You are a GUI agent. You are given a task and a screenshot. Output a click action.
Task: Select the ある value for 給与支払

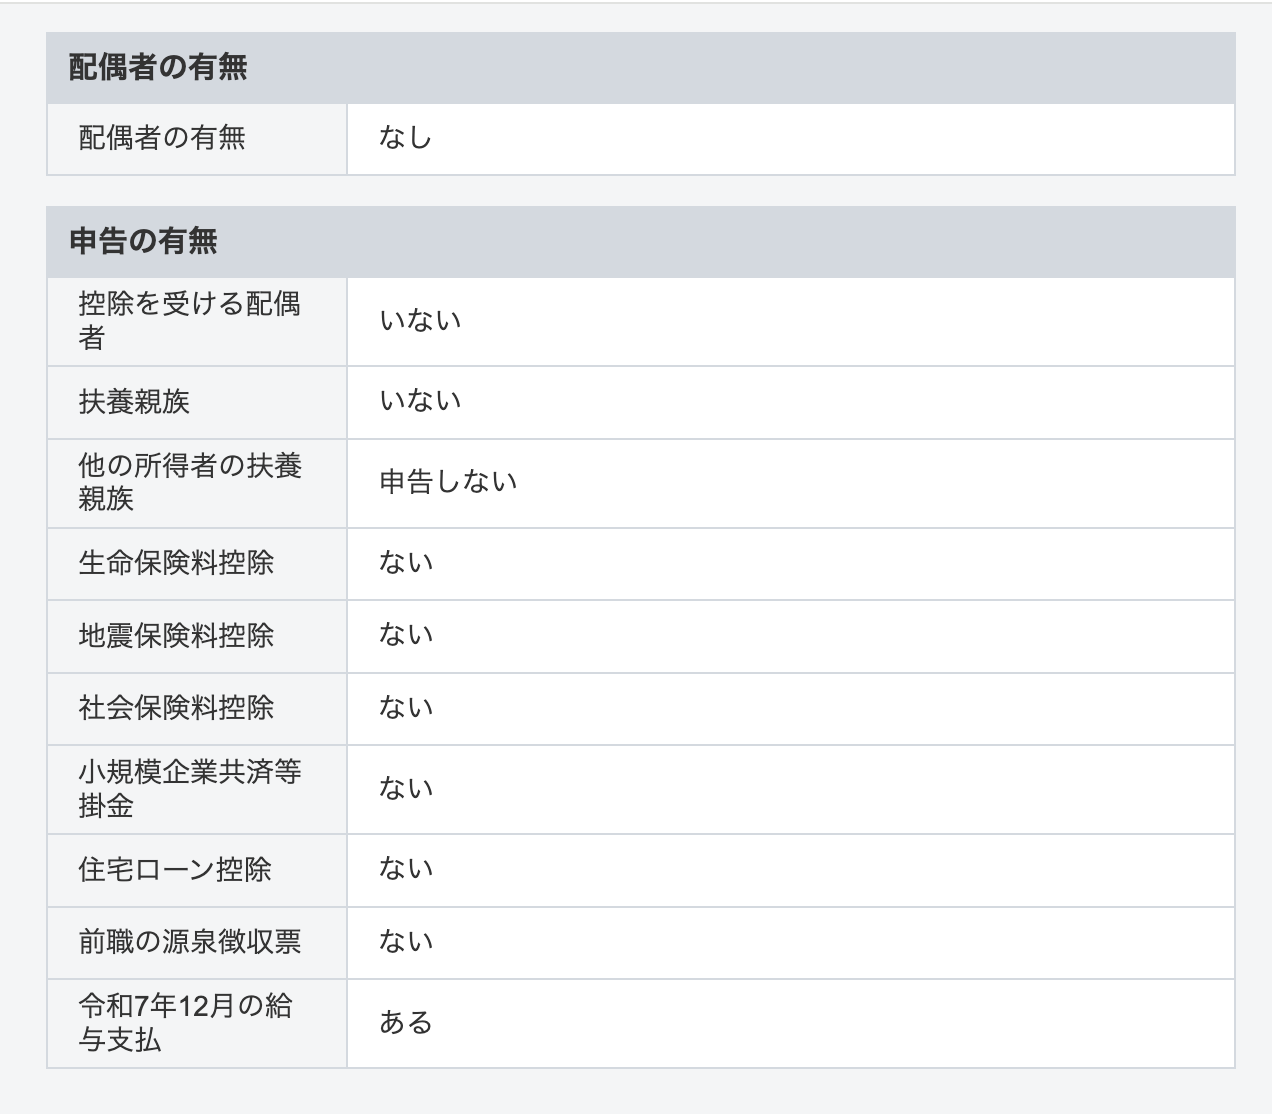(405, 1023)
